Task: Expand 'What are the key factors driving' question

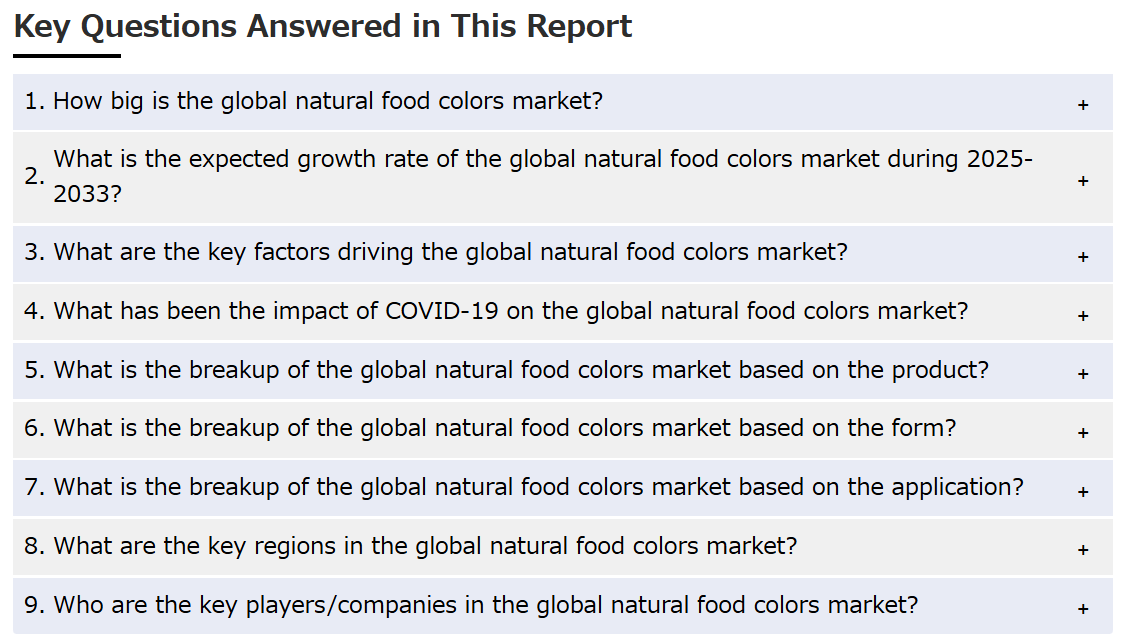Action: 563,254
